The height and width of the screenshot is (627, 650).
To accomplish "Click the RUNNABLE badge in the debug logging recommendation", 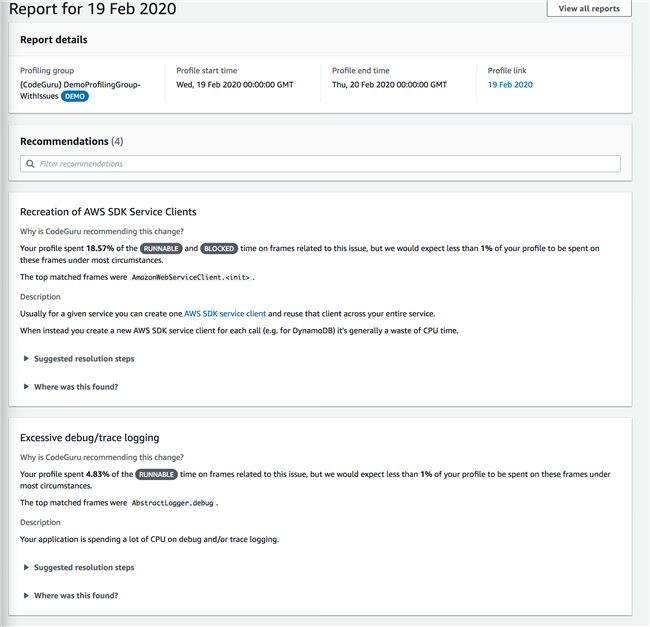I will (155, 474).
